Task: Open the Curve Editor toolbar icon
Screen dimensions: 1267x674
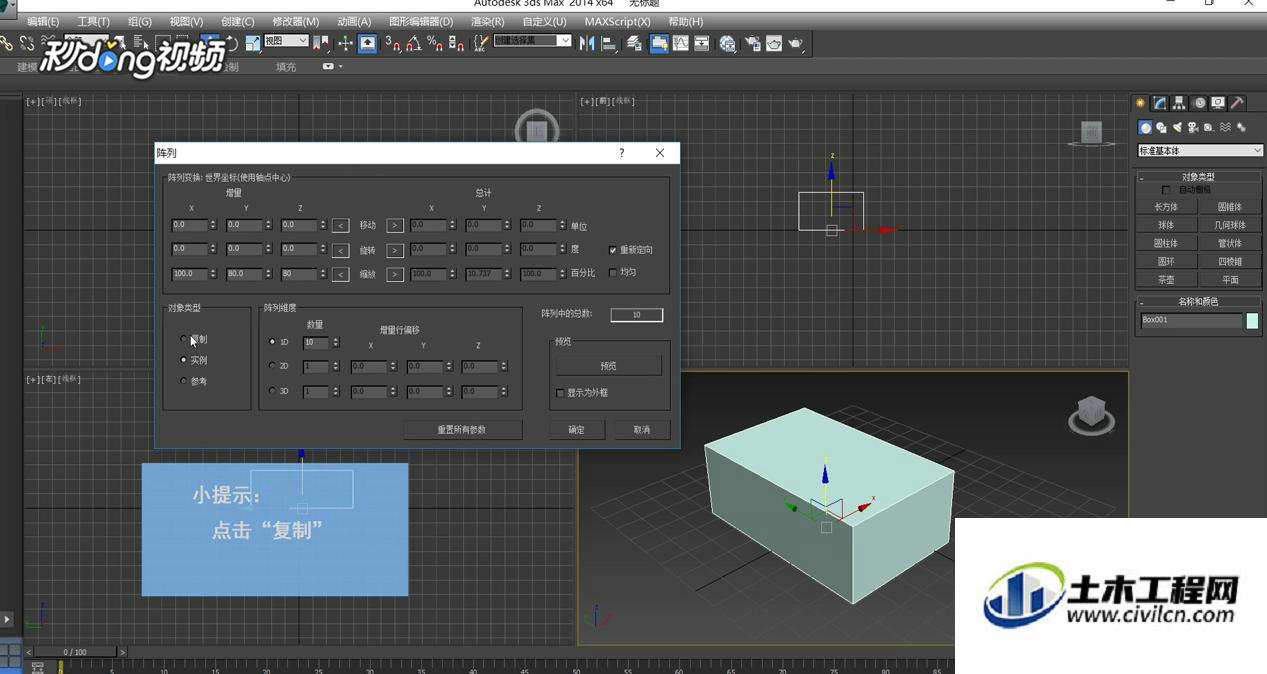Action: click(680, 43)
